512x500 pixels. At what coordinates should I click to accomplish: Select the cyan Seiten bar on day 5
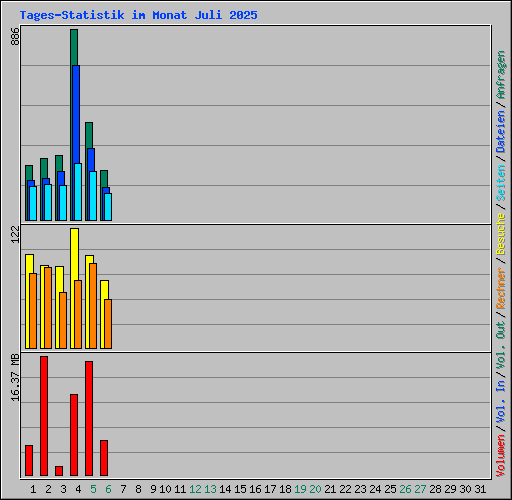click(93, 196)
